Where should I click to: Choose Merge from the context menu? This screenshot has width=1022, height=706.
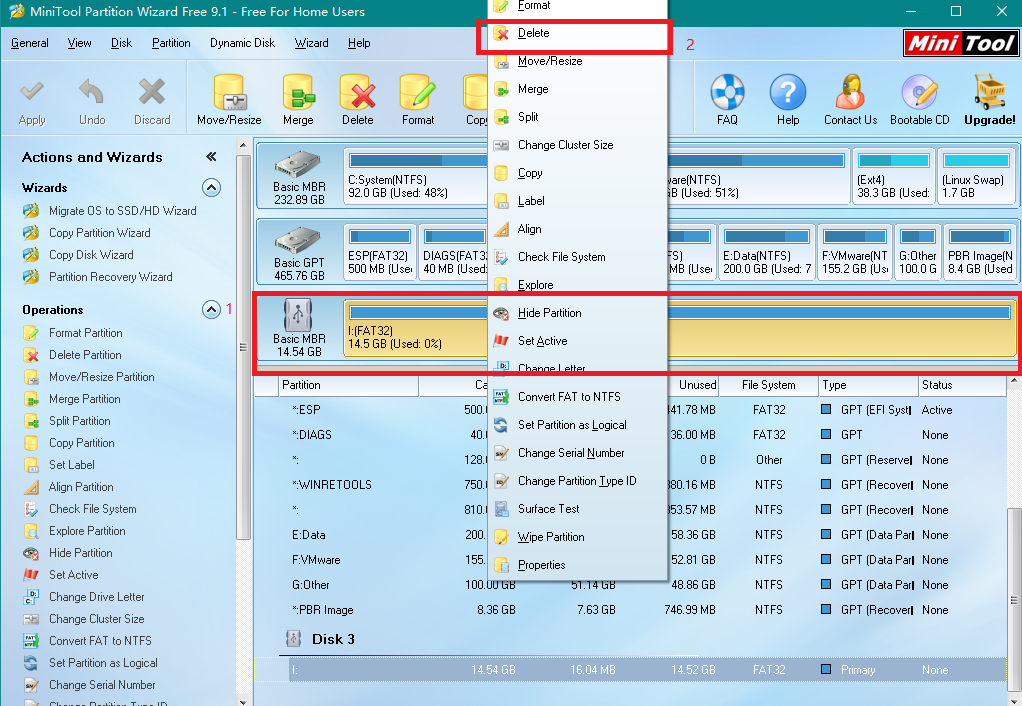pyautogui.click(x=577, y=89)
